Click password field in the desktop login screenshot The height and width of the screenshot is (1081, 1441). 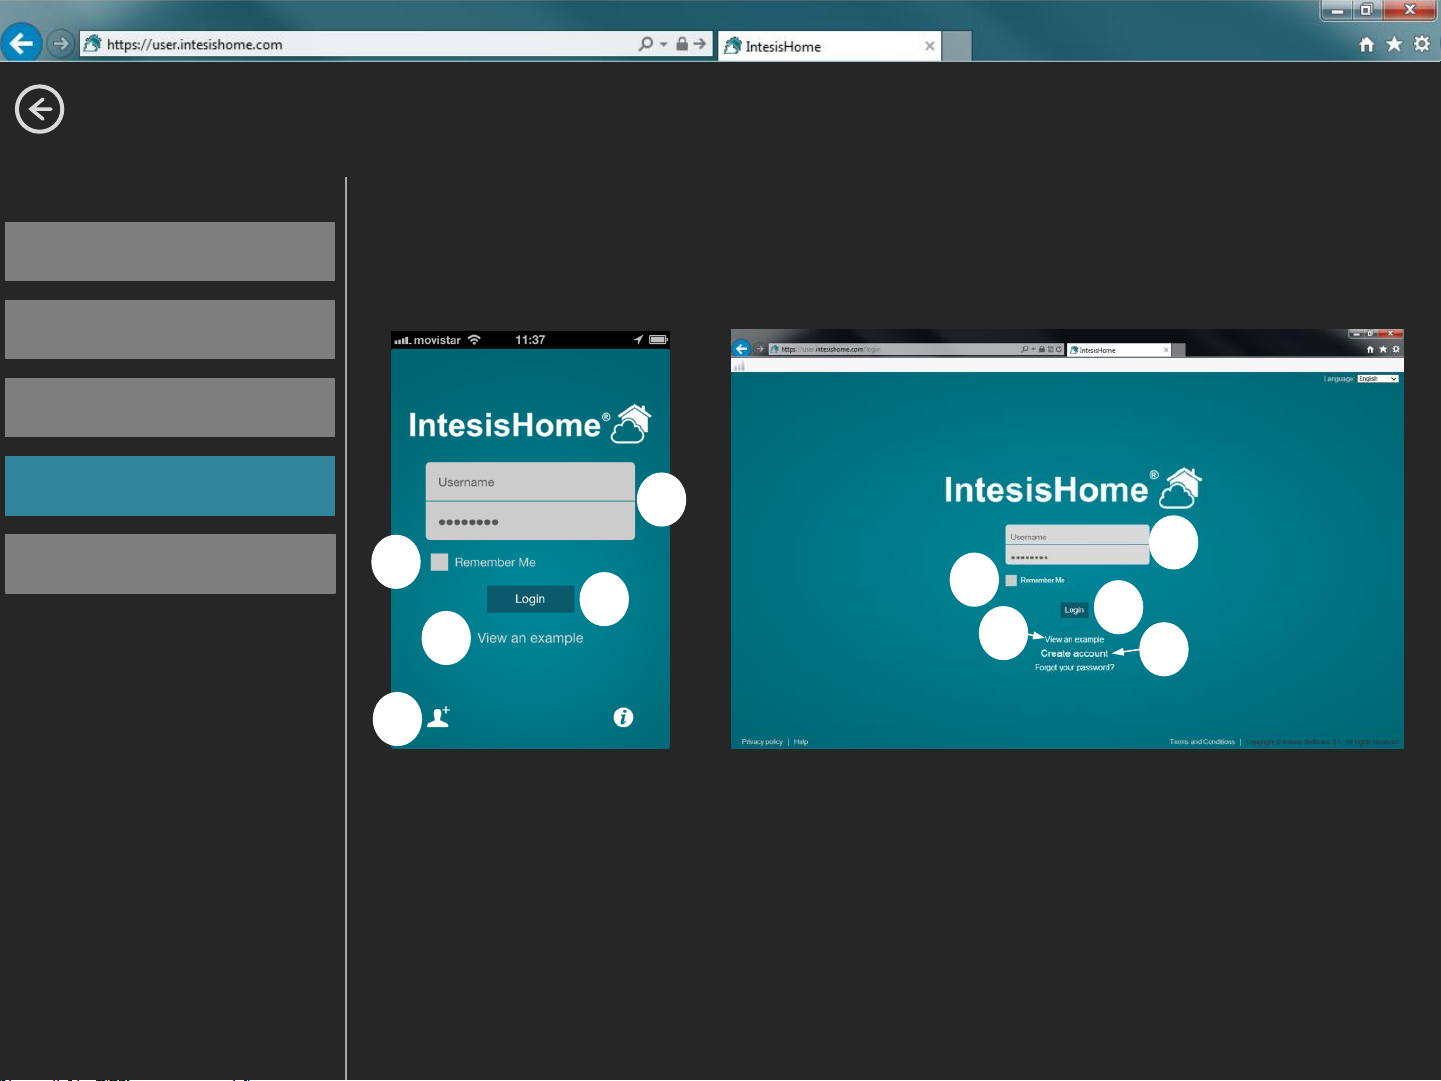[x=1077, y=556]
